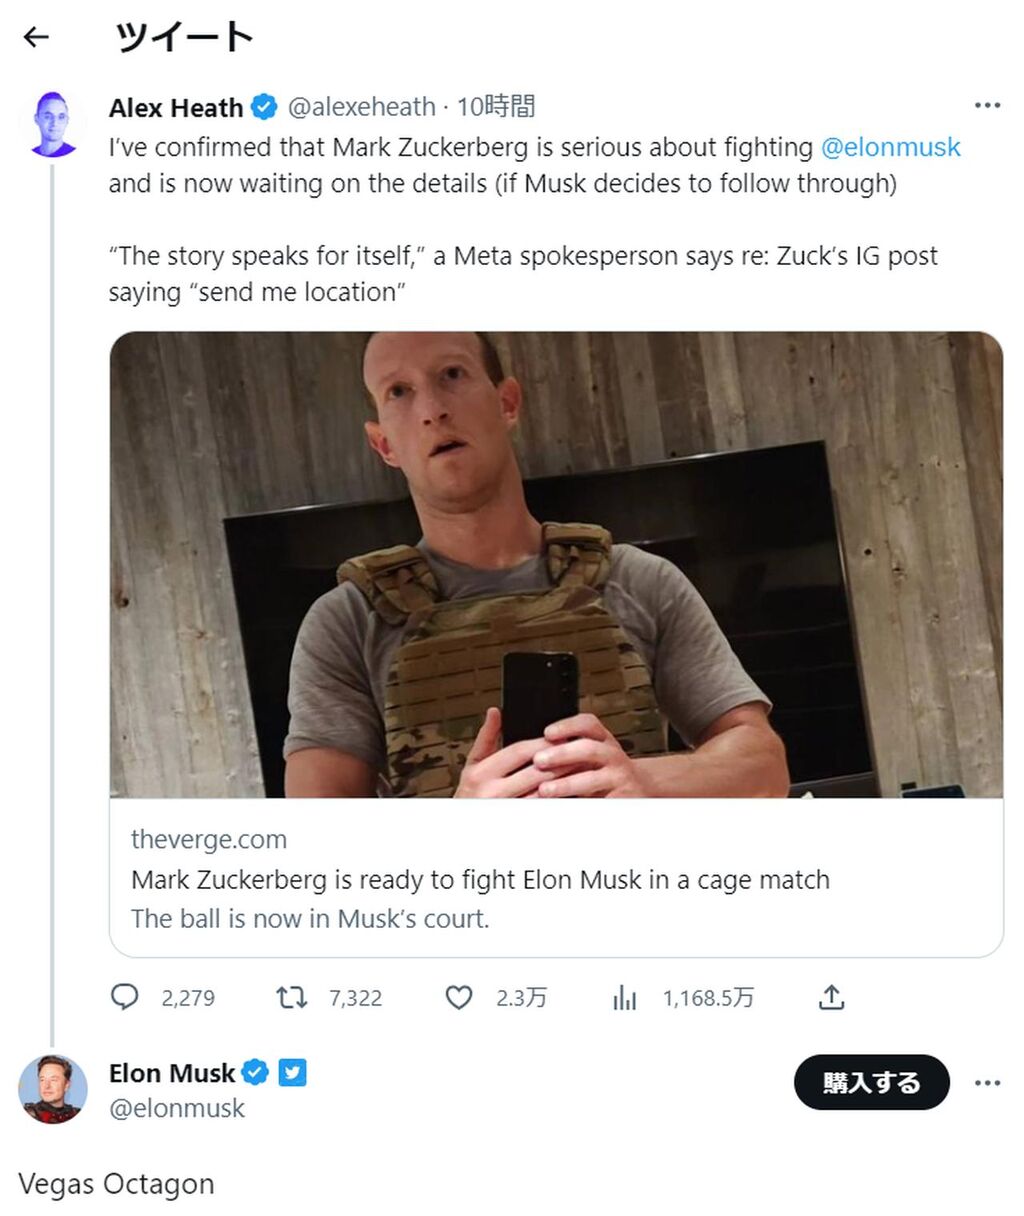The width and height of the screenshot is (1024, 1216).
Task: Click the @alexeheath handle
Action: [x=361, y=107]
